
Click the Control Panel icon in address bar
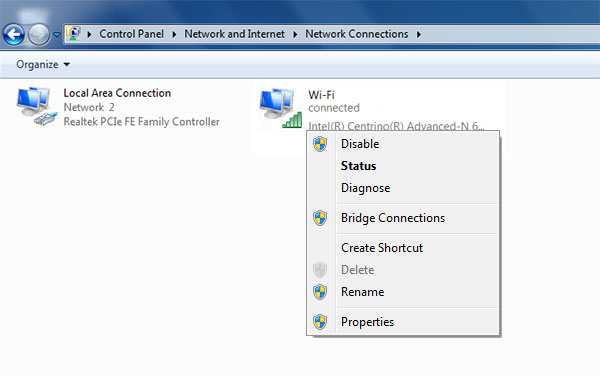click(x=73, y=34)
